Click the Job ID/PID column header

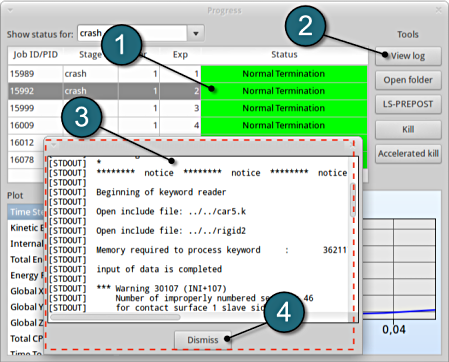[x=35, y=55]
